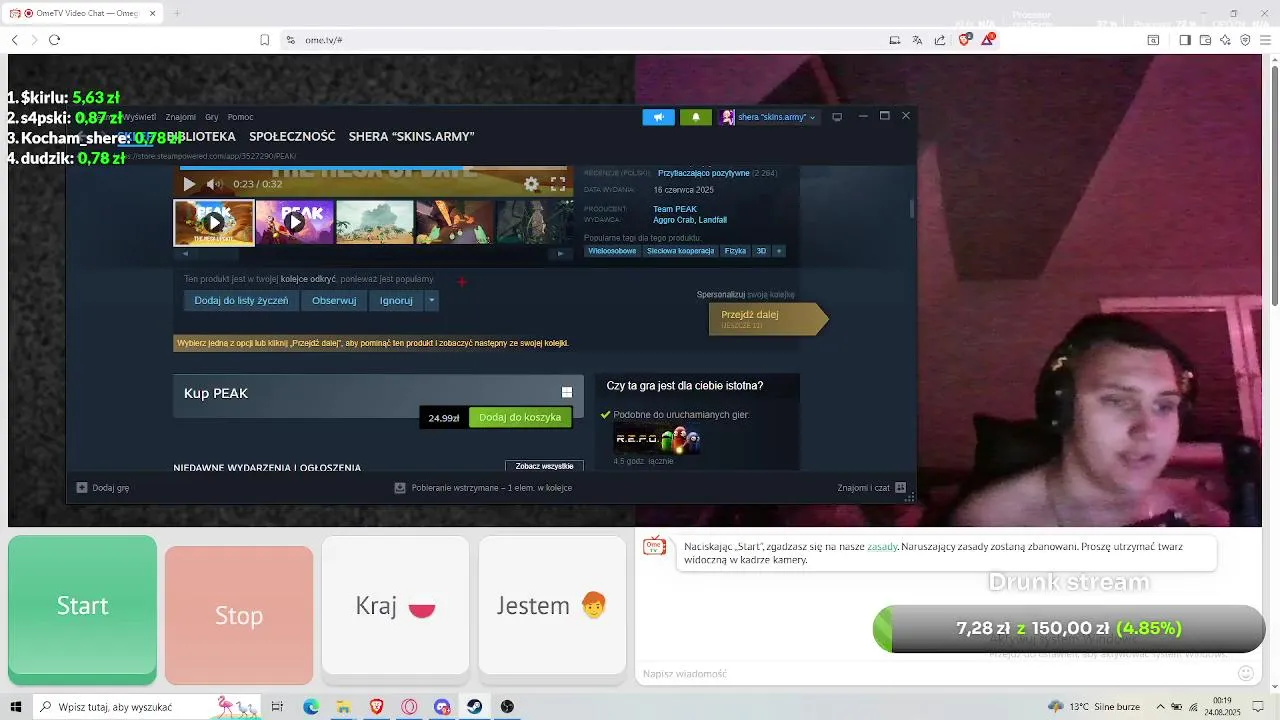Open SHERA "SKINS.ARMY" profile tab

click(x=411, y=136)
